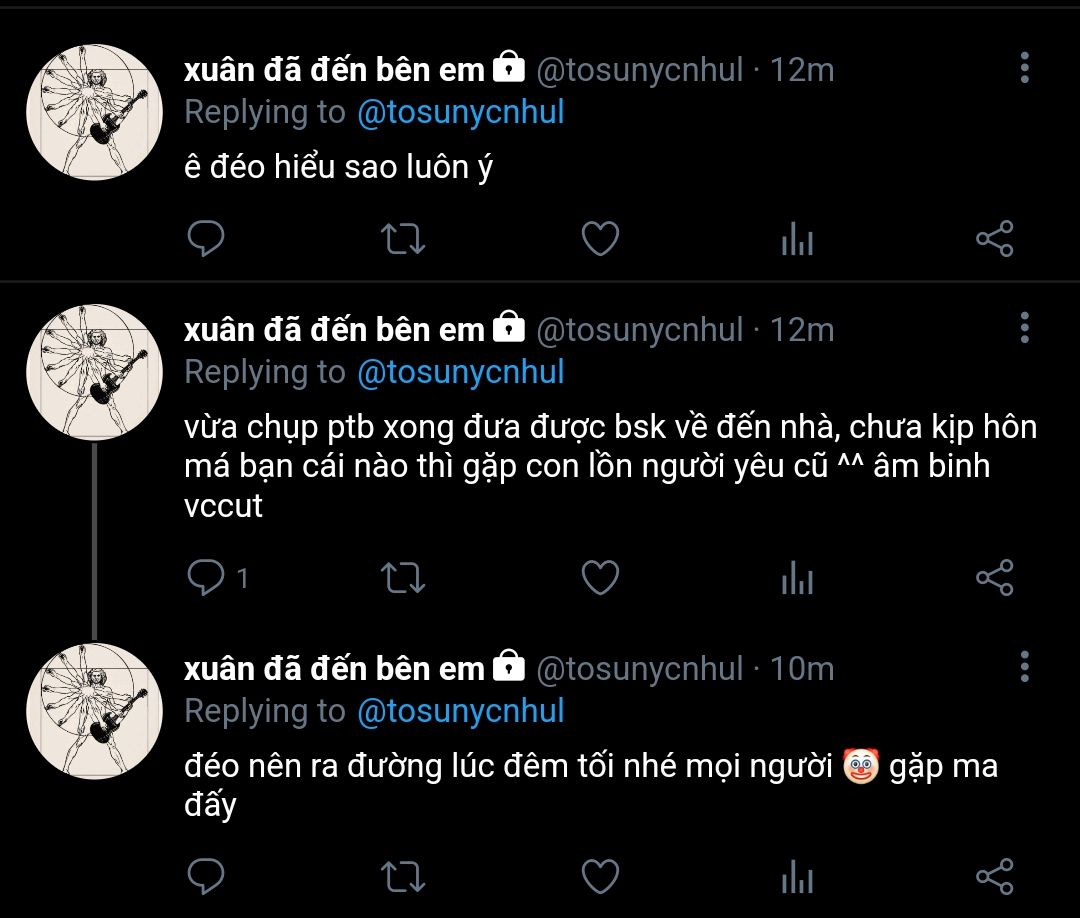The image size is (1080, 918).
Task: Open the three-dot menu on the 10m tweet
Action: 1024,666
